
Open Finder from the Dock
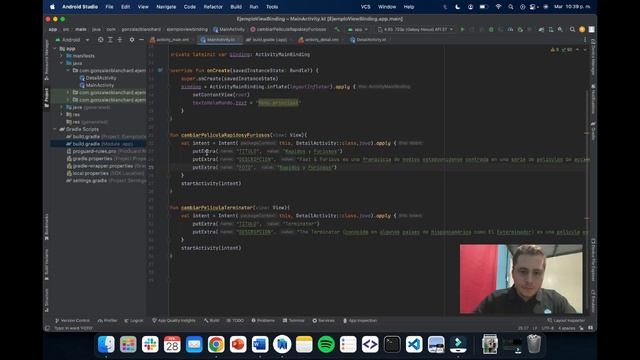[106, 344]
